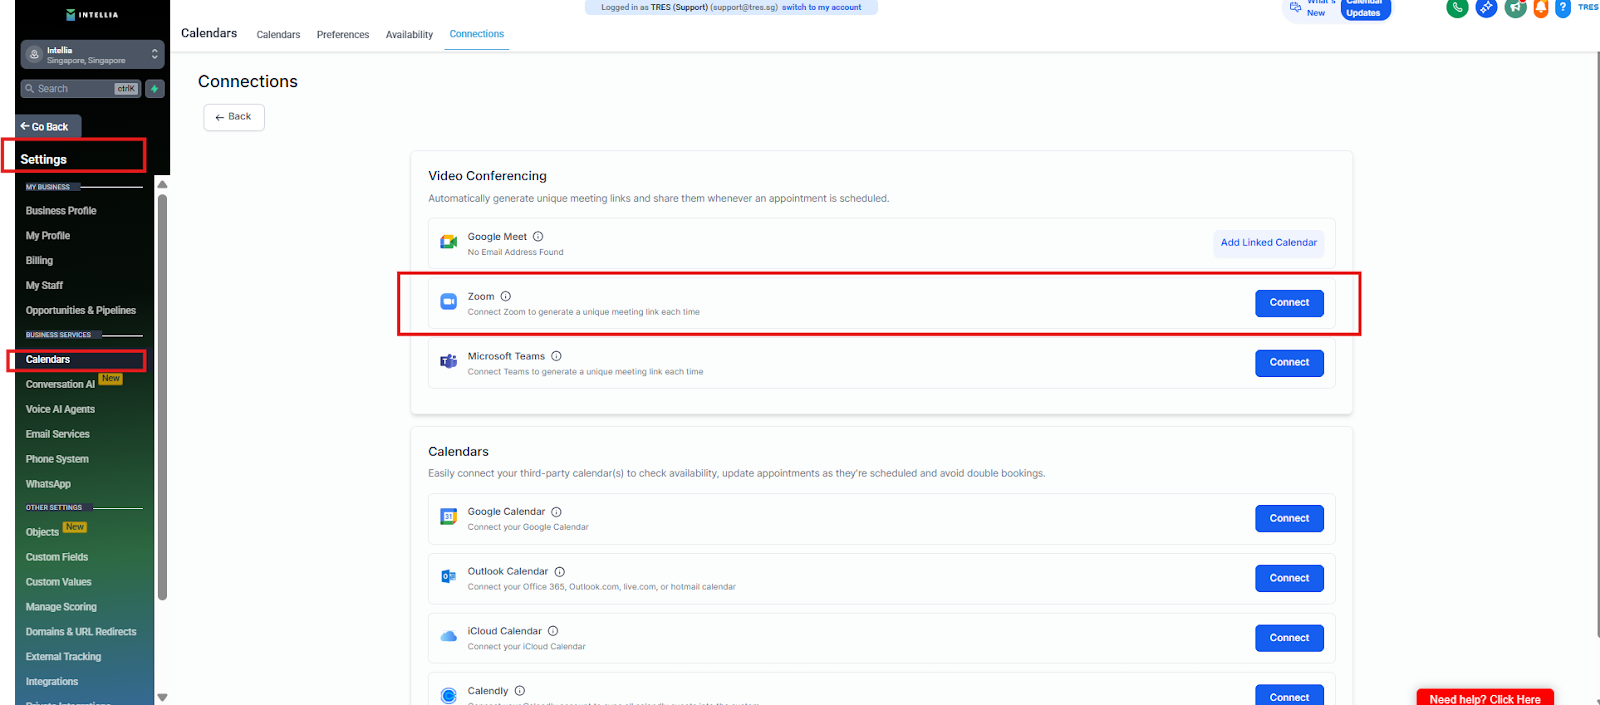
Task: Open External Tracking settings
Action: coord(63,658)
